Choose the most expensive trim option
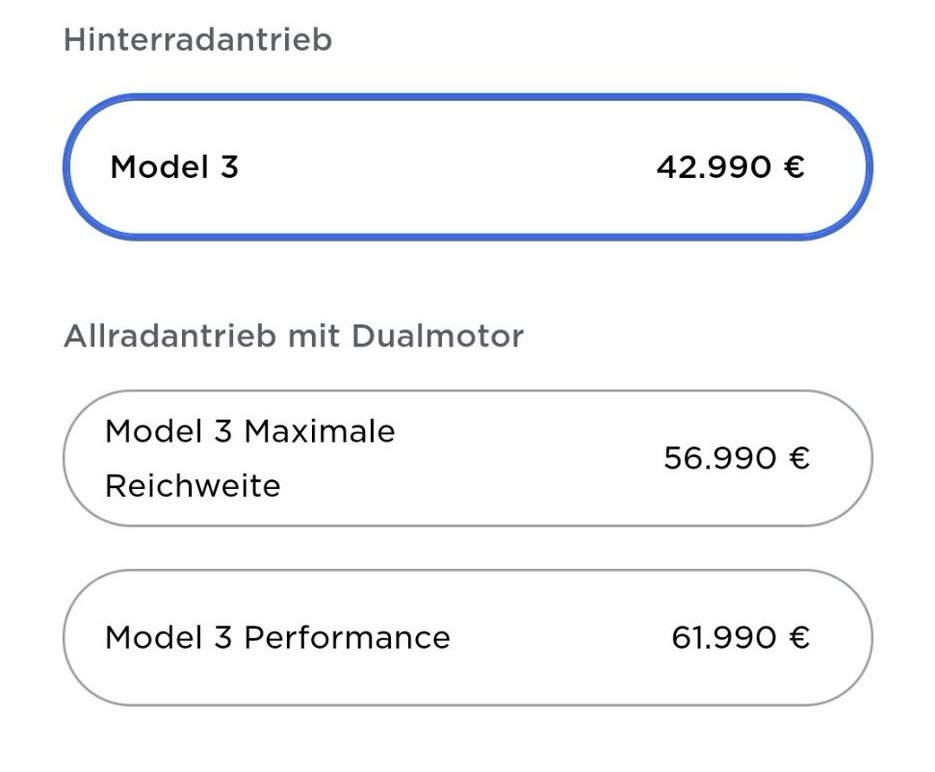 click(468, 637)
